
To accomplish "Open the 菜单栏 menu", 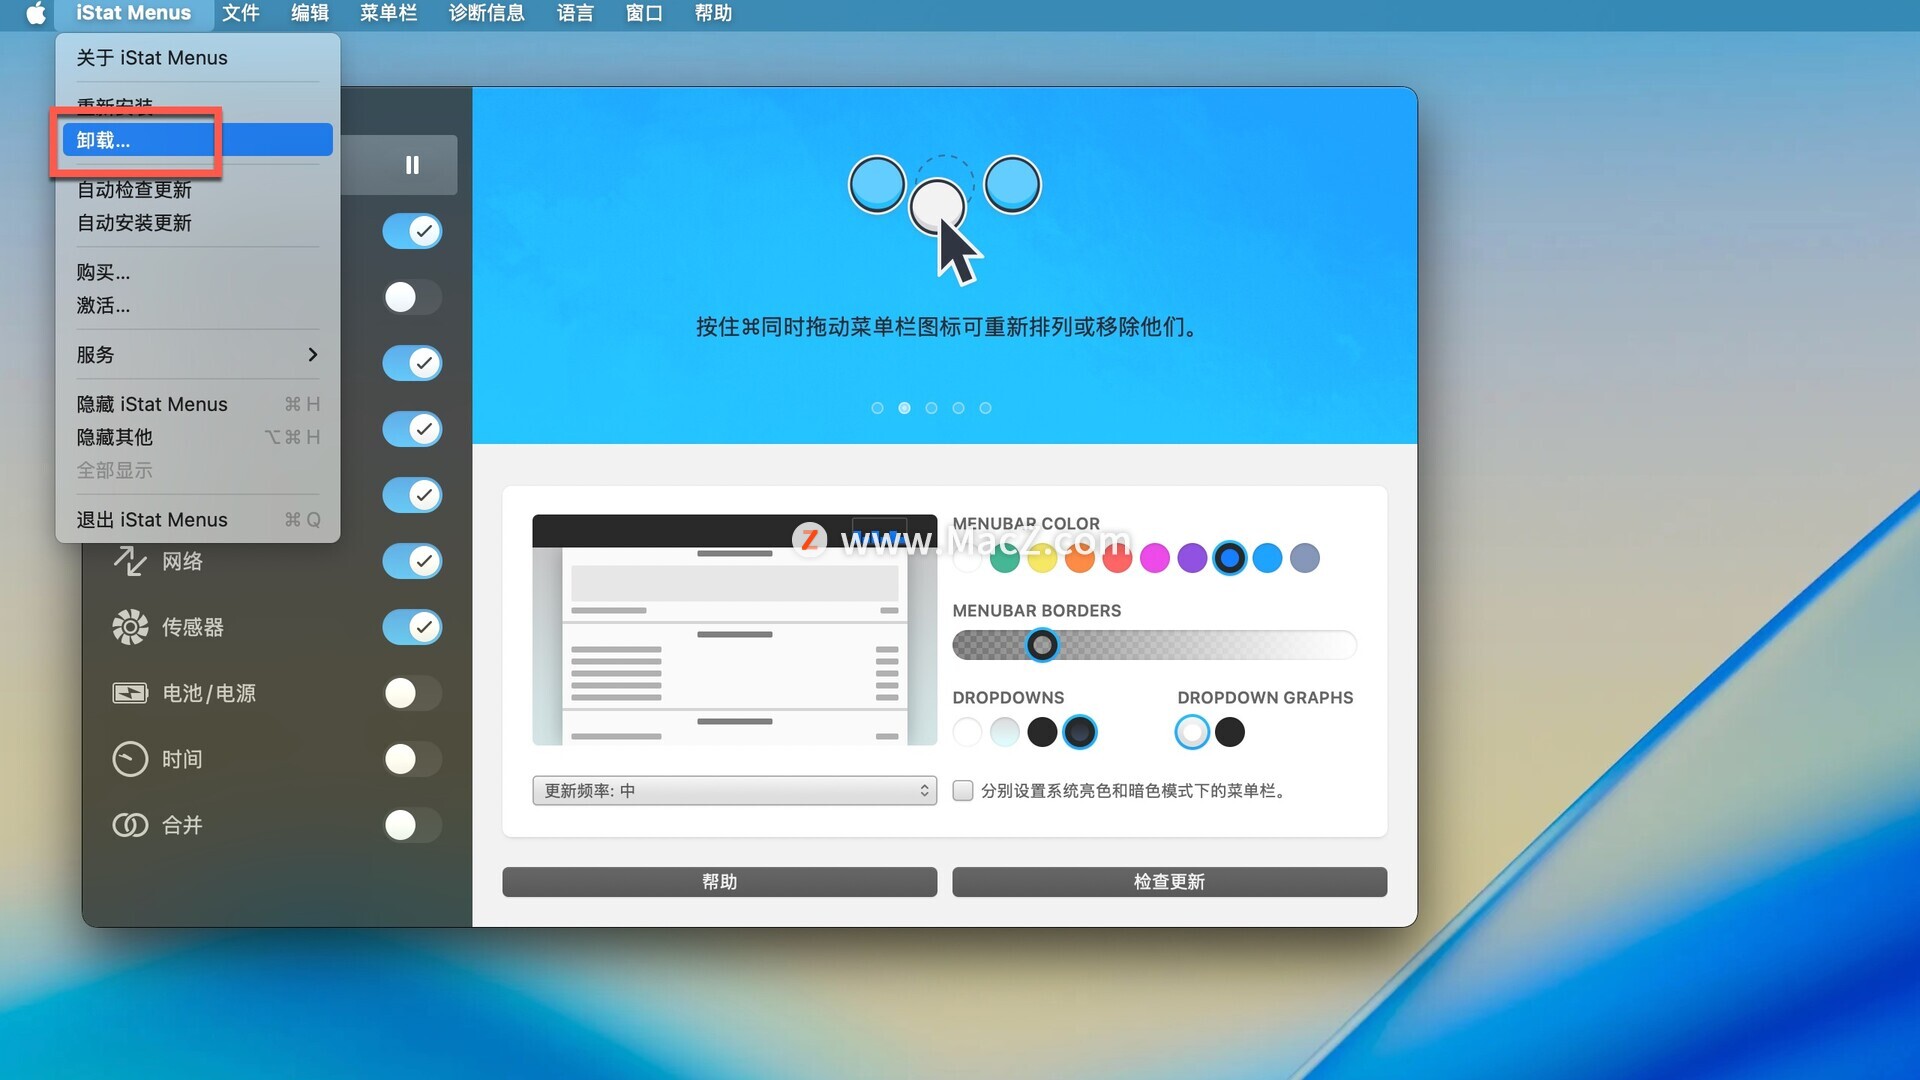I will [389, 14].
